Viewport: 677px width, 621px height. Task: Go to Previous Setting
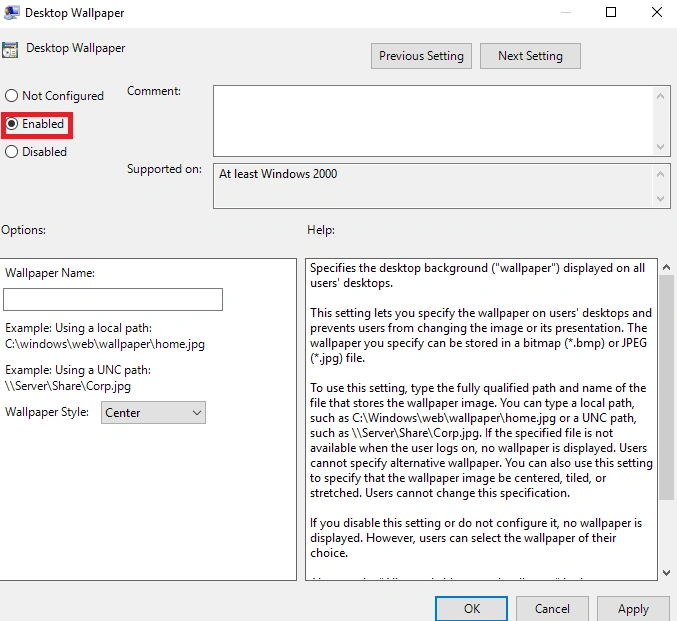click(x=421, y=56)
